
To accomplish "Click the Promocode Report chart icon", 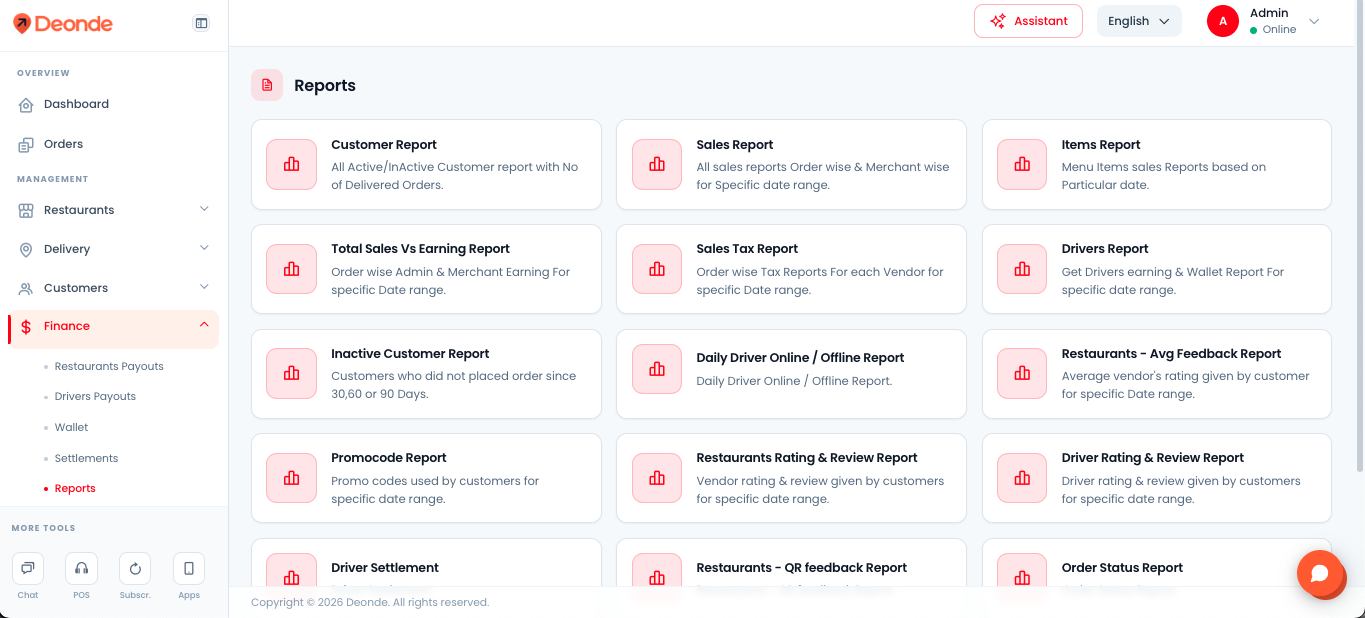I will [x=292, y=478].
